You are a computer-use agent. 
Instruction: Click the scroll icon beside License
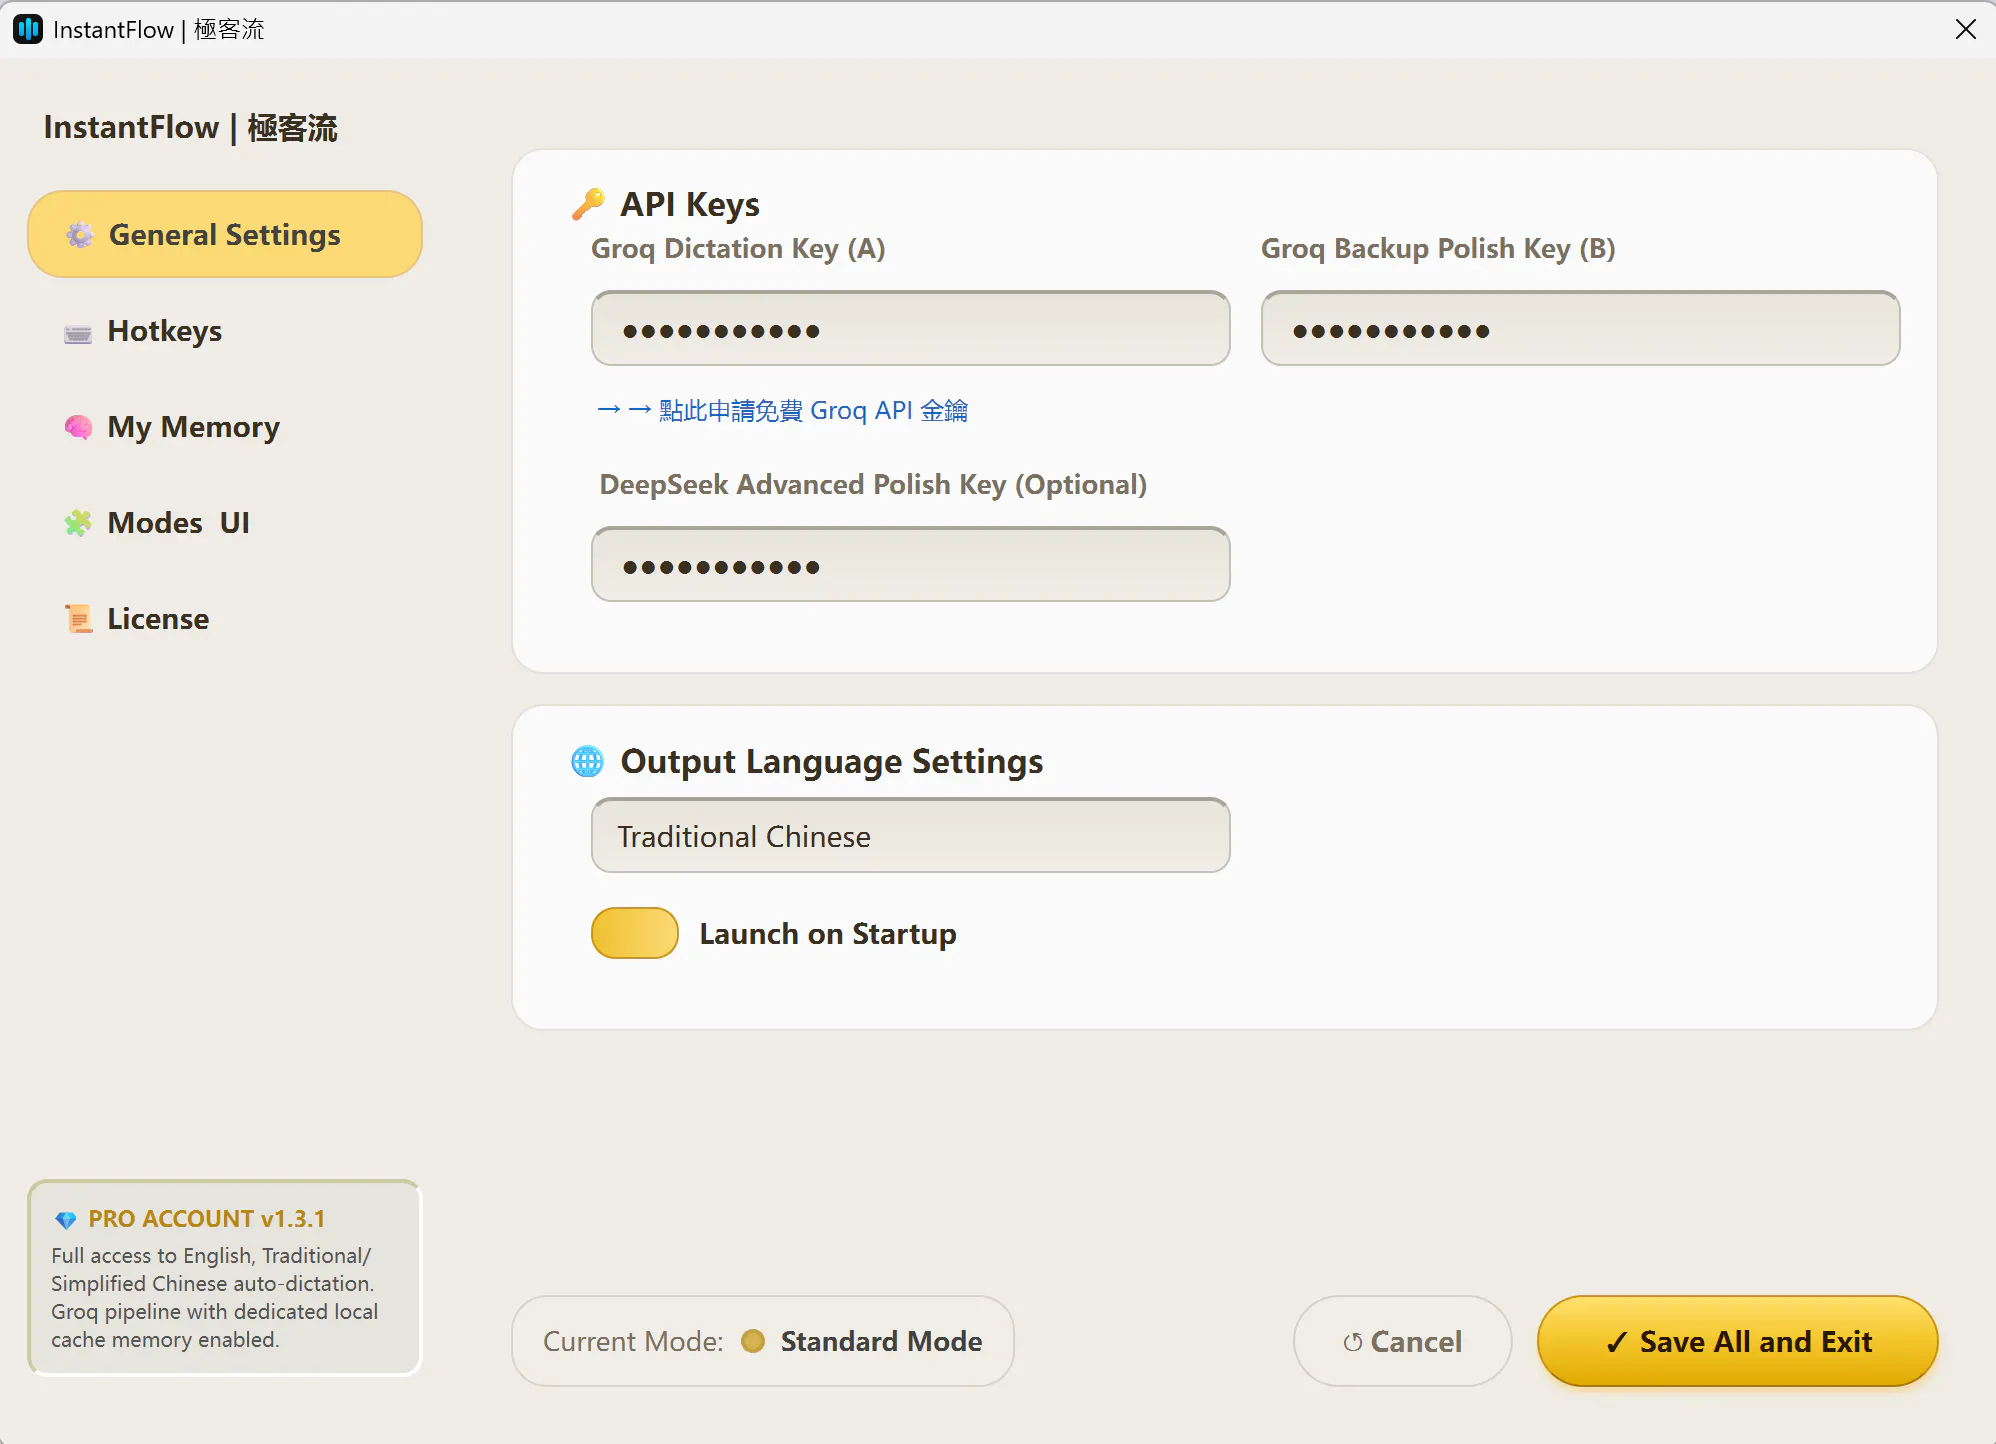78,619
